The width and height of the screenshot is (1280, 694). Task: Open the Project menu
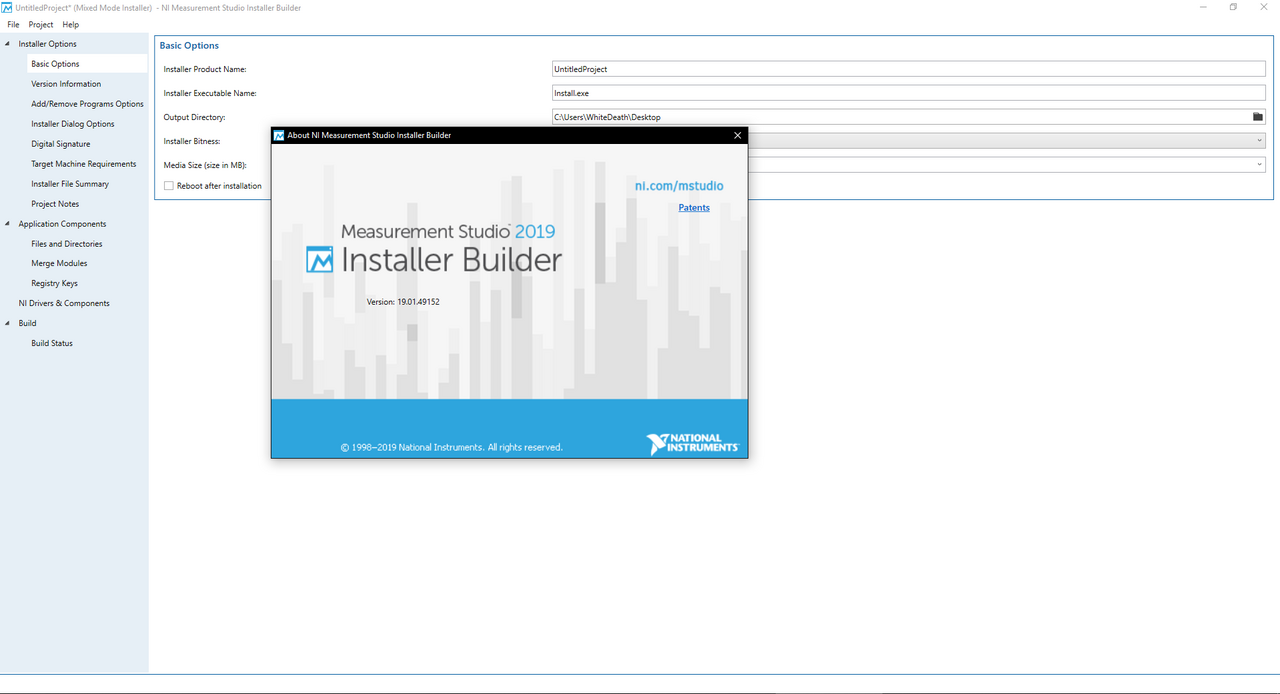(41, 24)
